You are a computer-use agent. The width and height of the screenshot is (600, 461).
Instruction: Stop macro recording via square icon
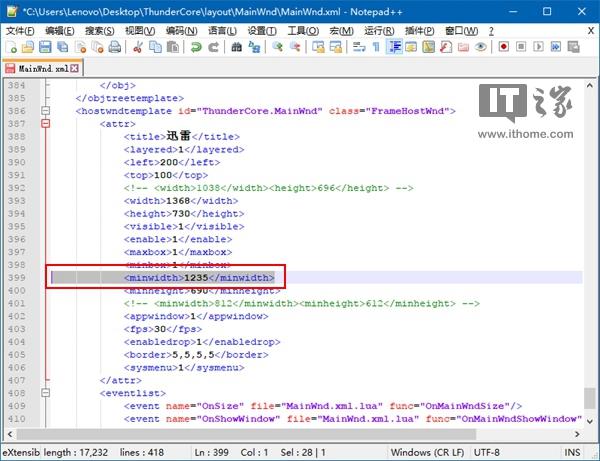point(521,47)
